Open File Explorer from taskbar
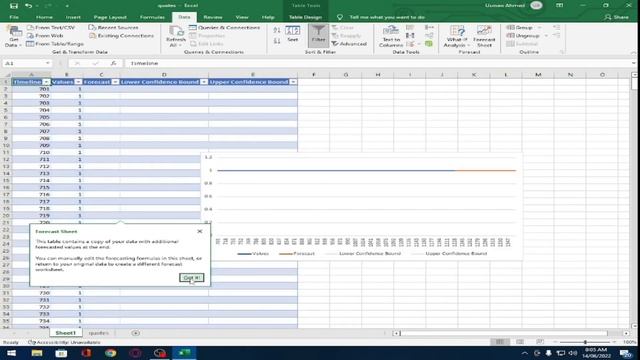This screenshot has height=360, width=640. [37, 353]
